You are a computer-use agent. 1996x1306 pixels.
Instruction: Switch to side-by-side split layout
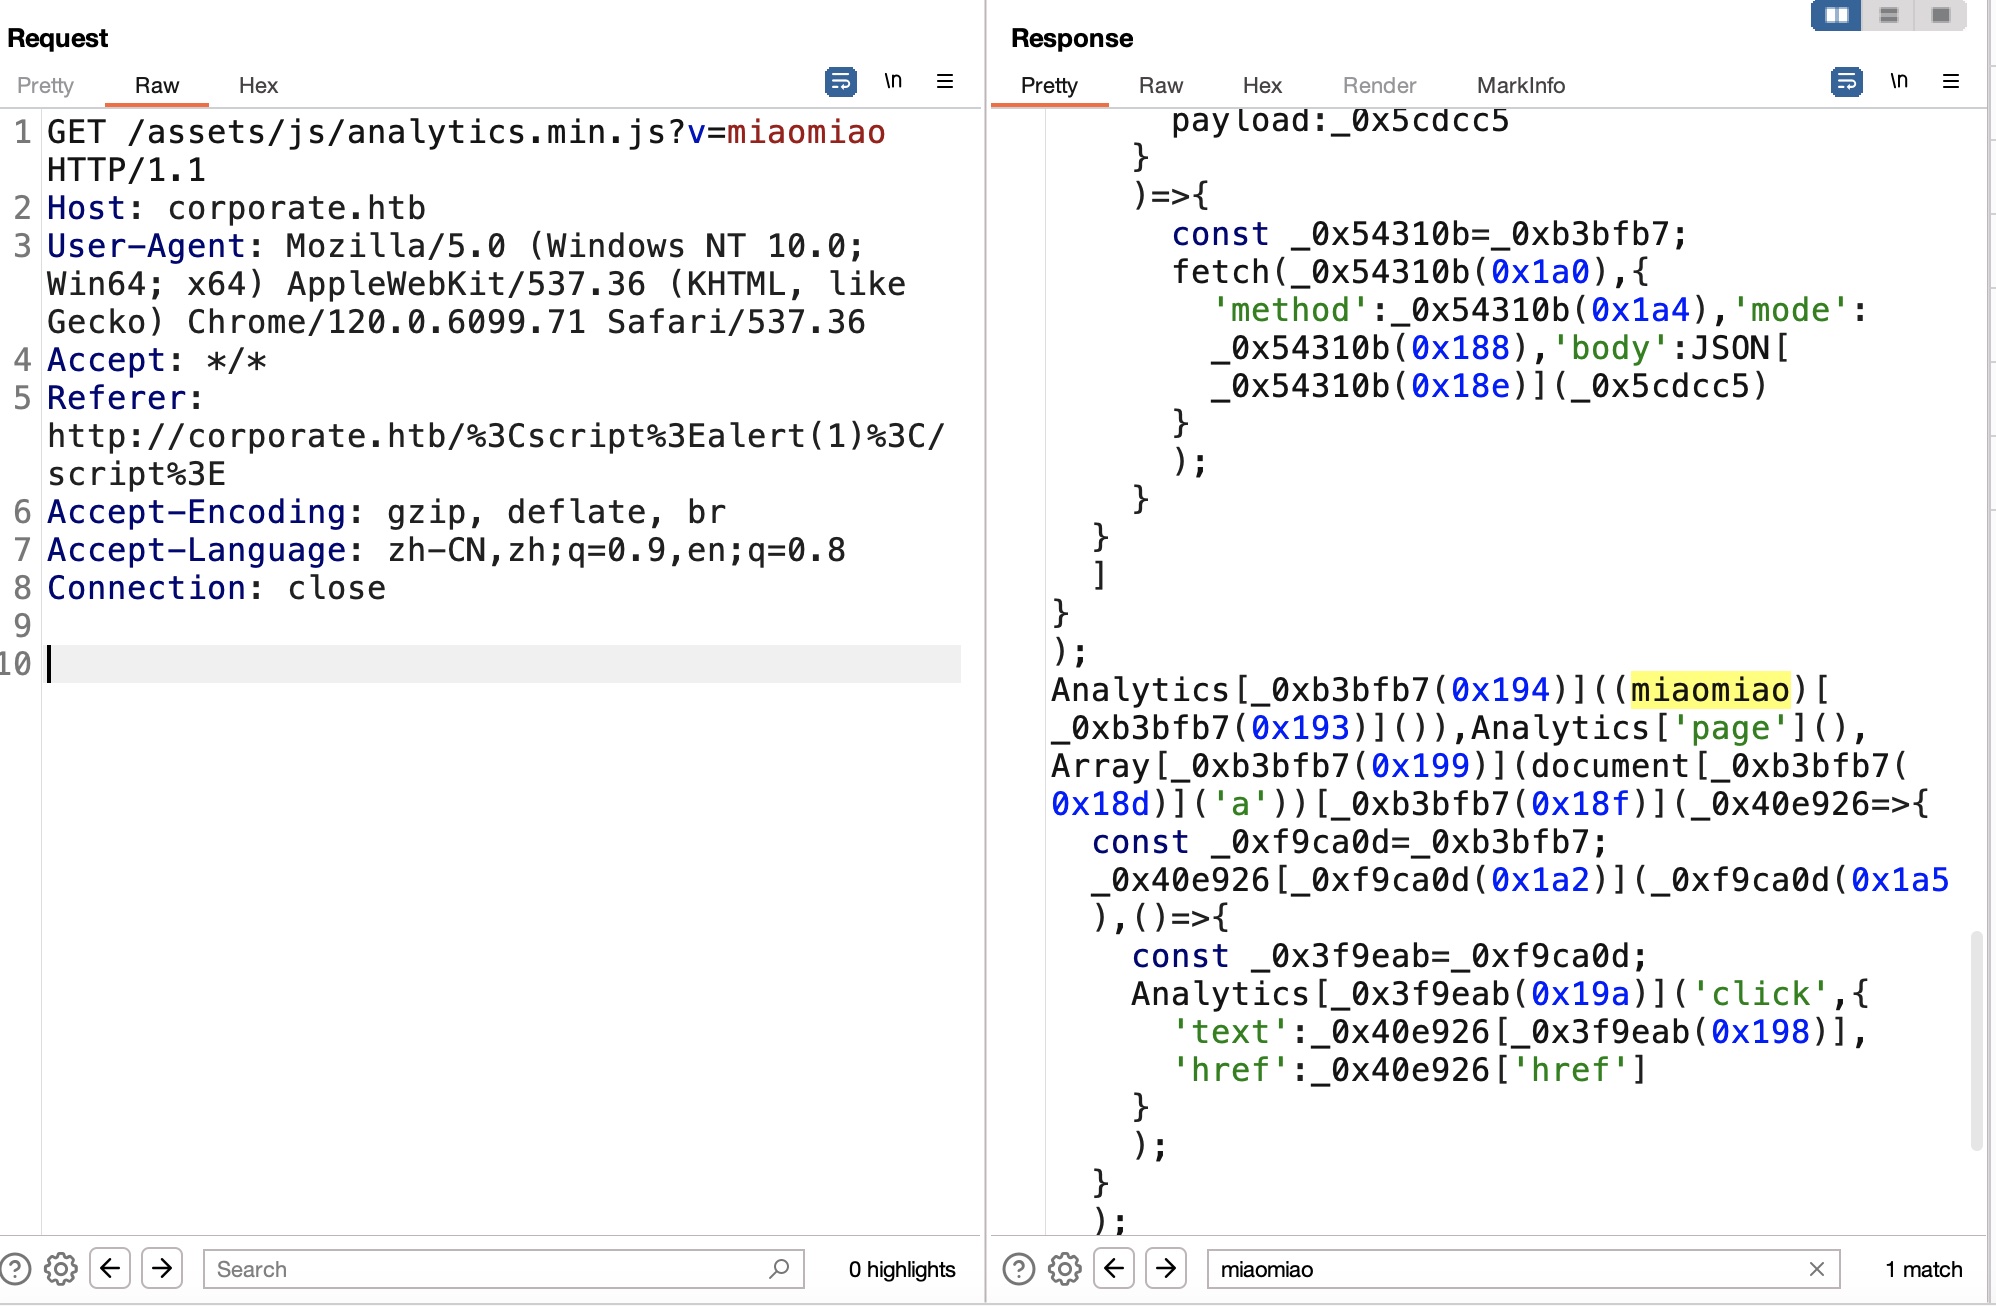pyautogui.click(x=1836, y=15)
